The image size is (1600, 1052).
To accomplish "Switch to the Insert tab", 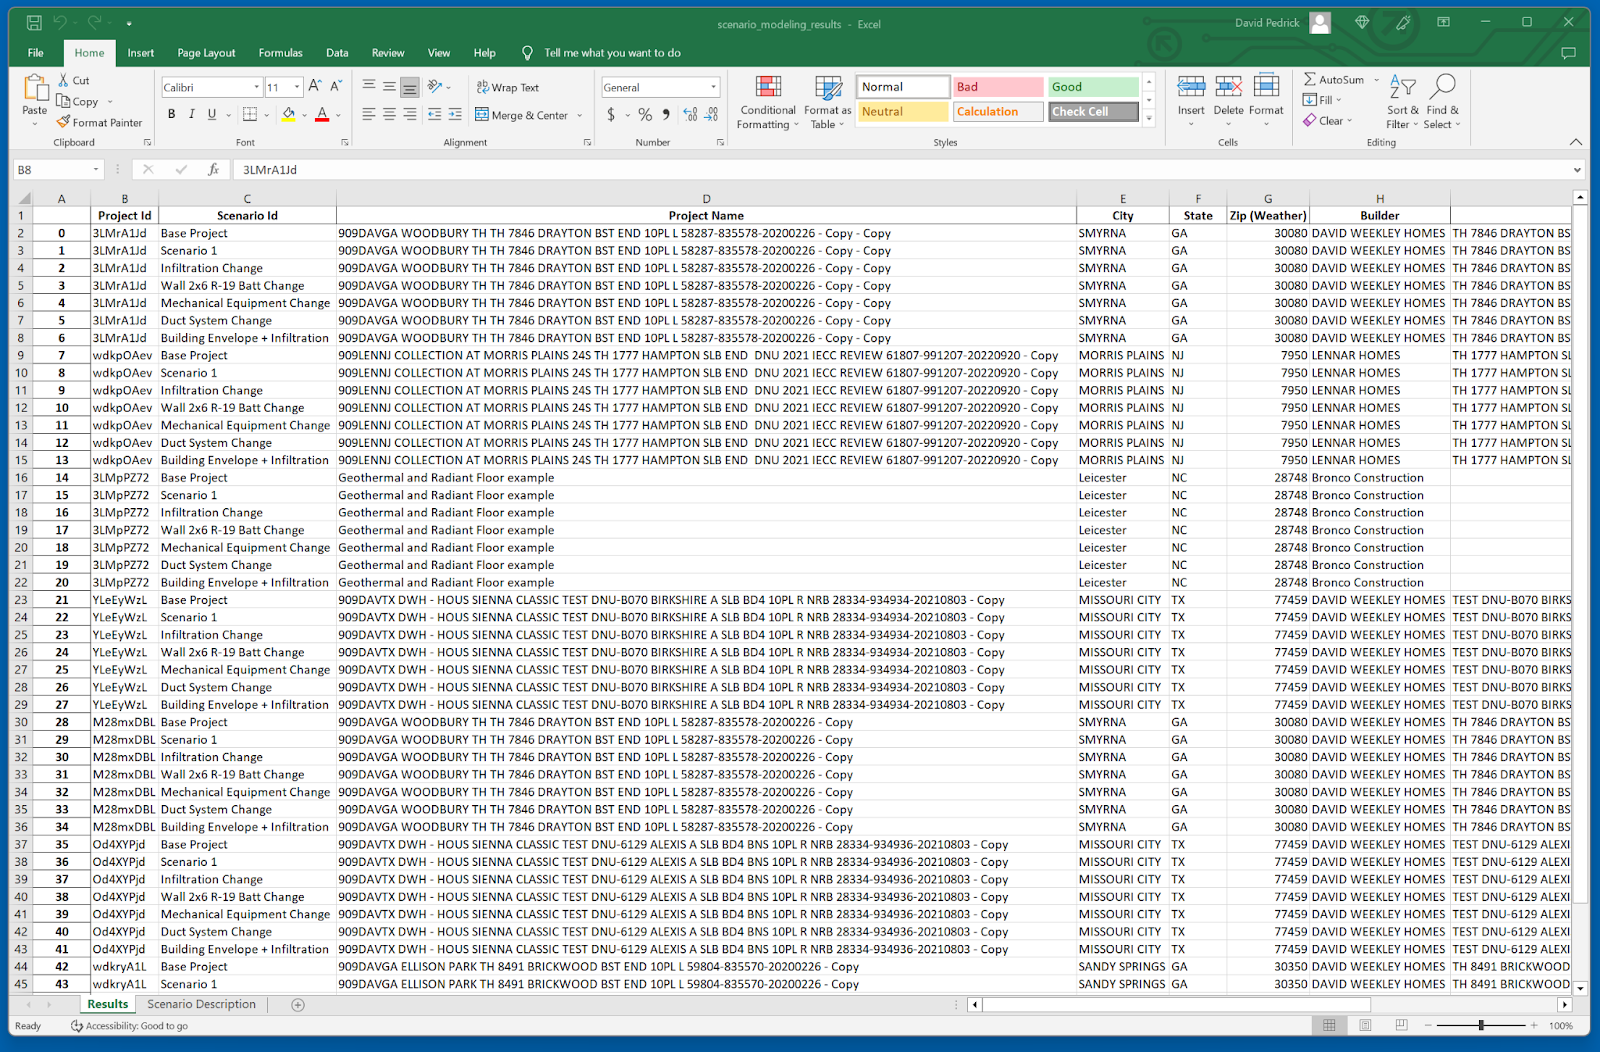I will click(141, 53).
